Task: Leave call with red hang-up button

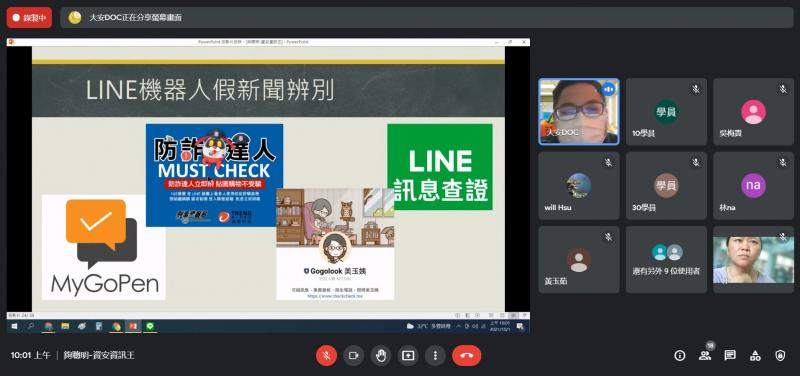Action: [466, 356]
